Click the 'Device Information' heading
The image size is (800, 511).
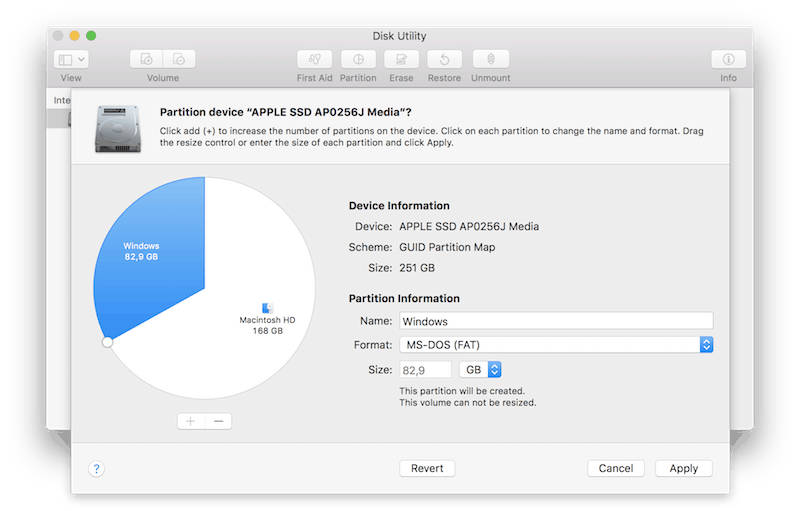point(399,206)
